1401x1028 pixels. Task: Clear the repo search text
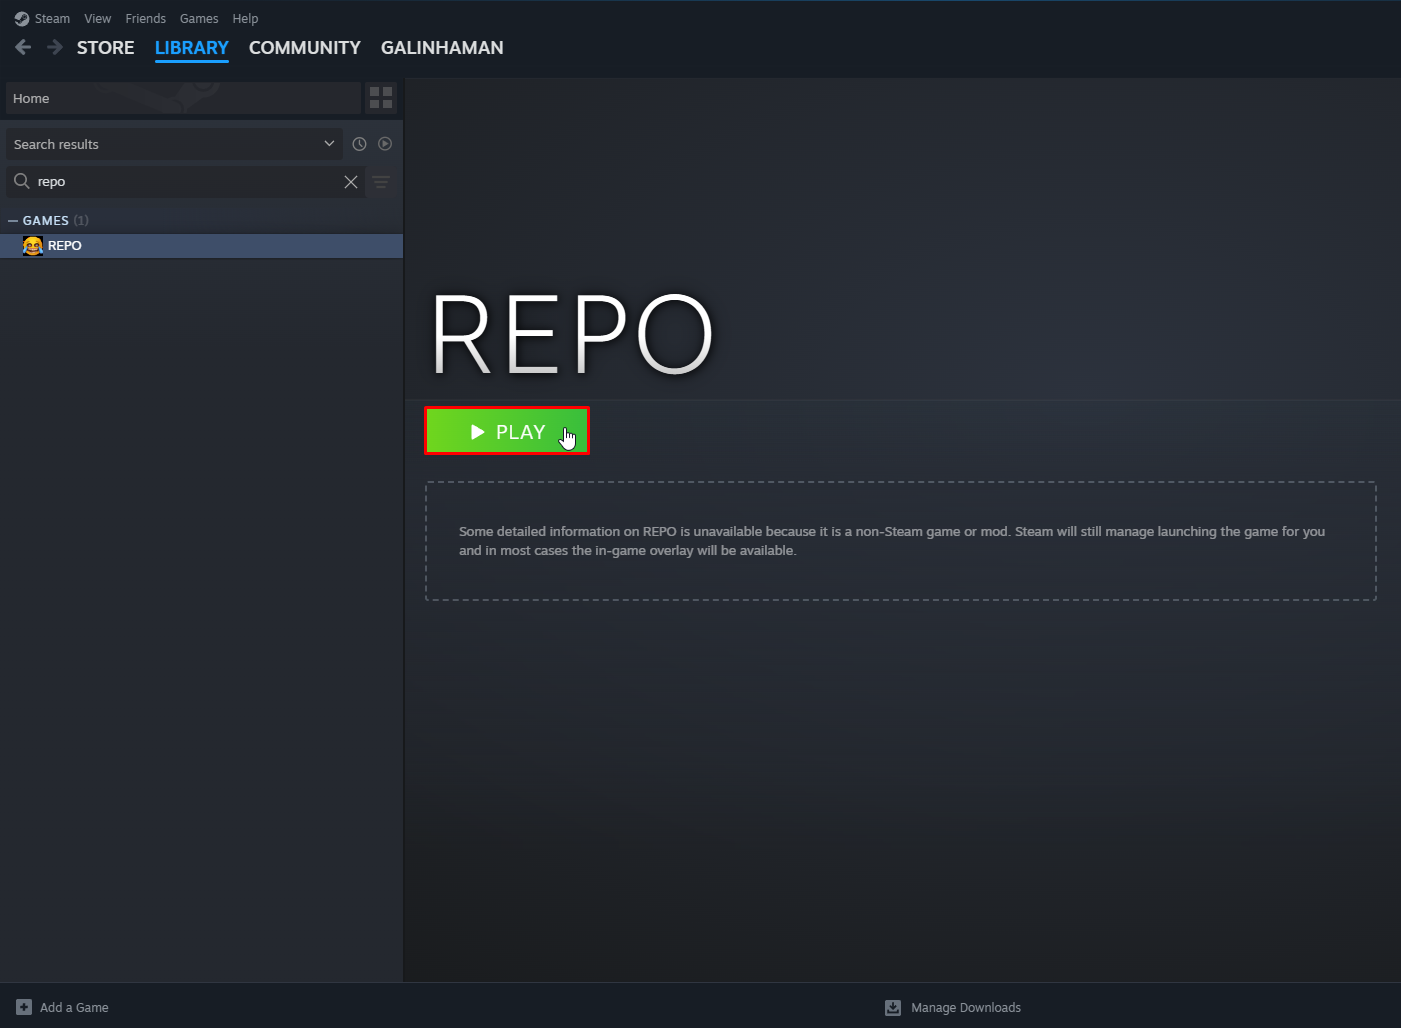click(x=351, y=181)
